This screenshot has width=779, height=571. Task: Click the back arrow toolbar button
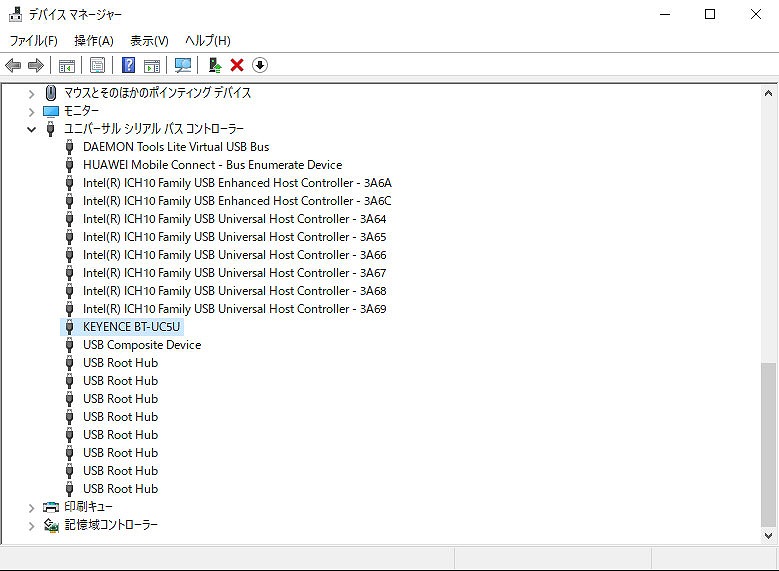coord(13,65)
